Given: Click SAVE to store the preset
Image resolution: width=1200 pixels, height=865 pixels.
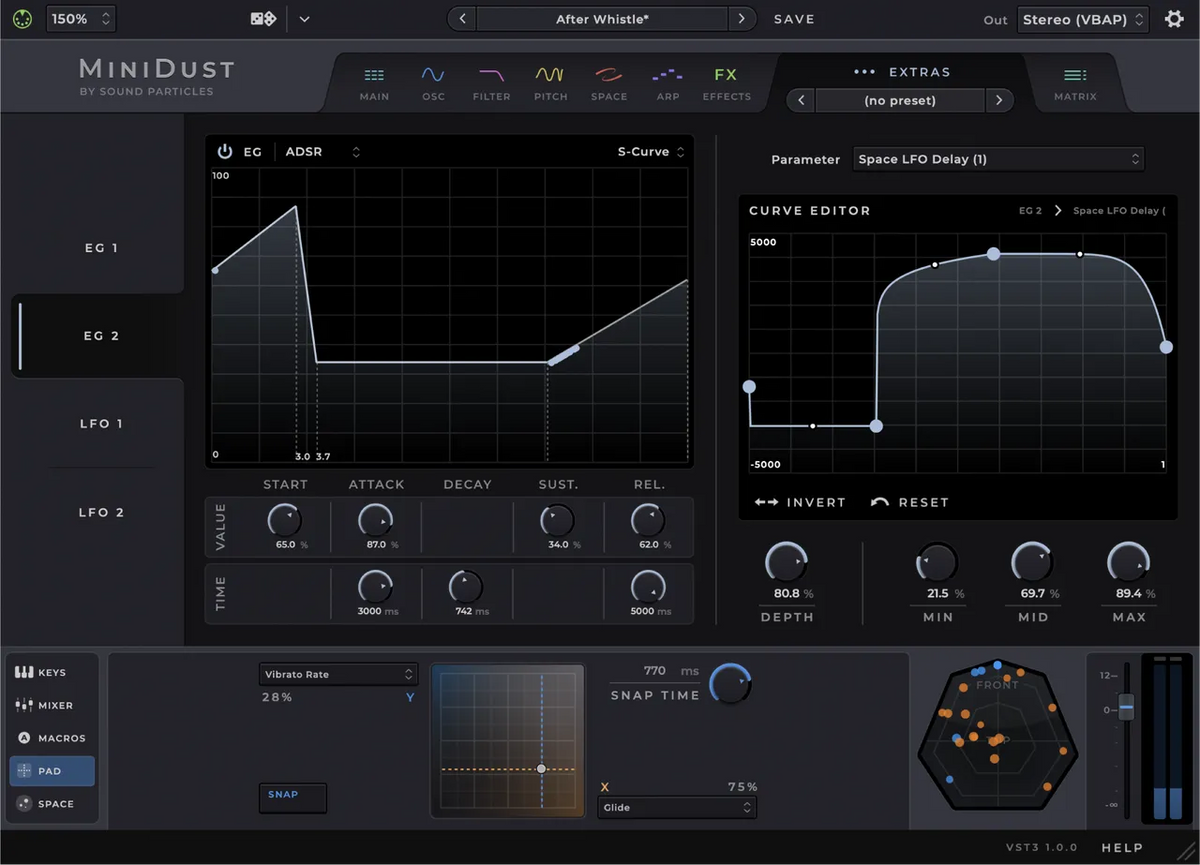Looking at the screenshot, I should coord(794,17).
